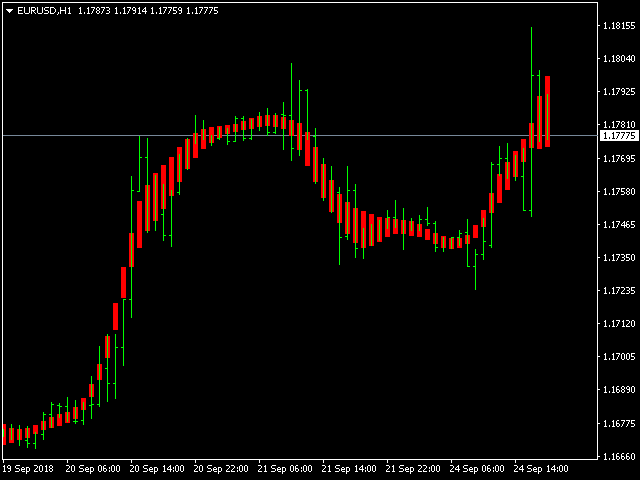Click the 19 Sep 2018 date label

(x=28, y=469)
